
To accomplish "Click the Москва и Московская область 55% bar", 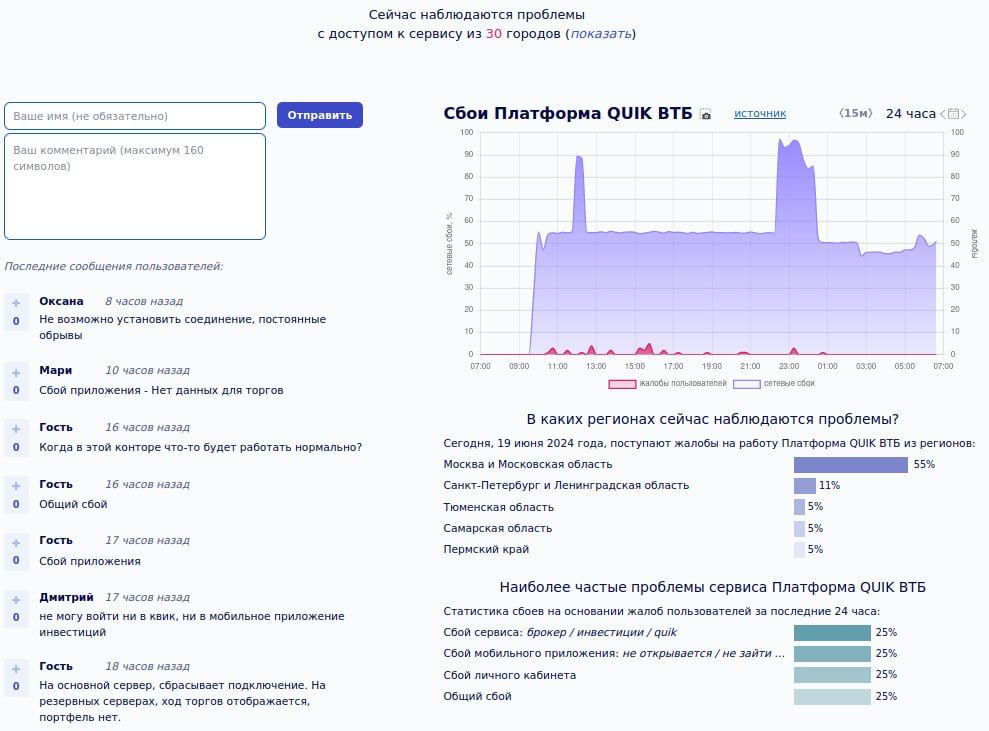I will tap(851, 465).
